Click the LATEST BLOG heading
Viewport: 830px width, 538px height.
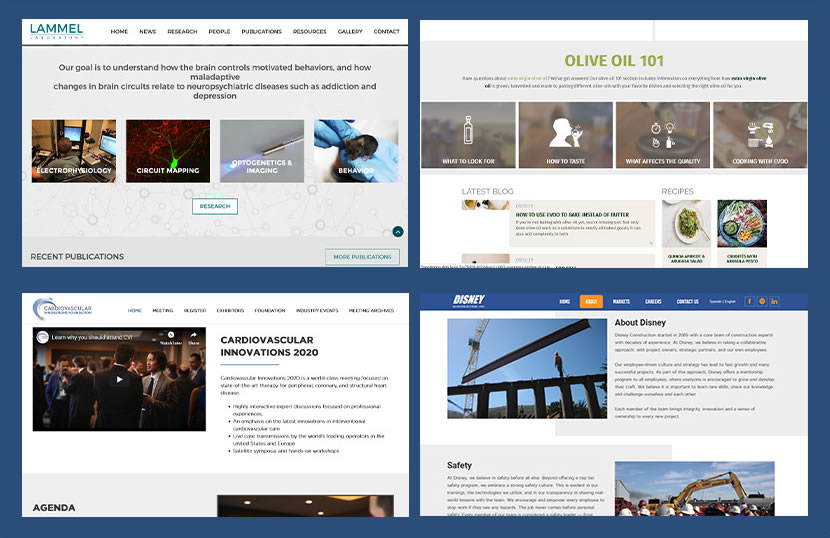[x=488, y=191]
